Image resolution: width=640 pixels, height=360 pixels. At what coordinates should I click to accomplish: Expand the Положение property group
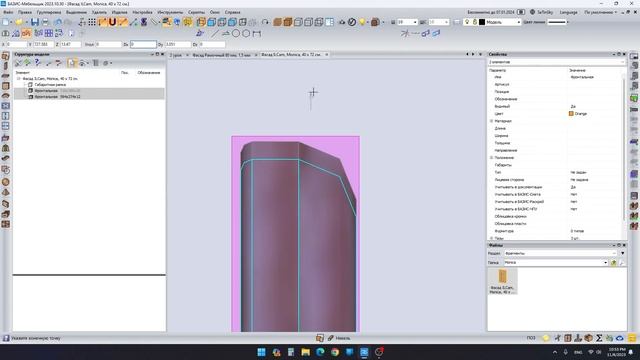coord(491,158)
